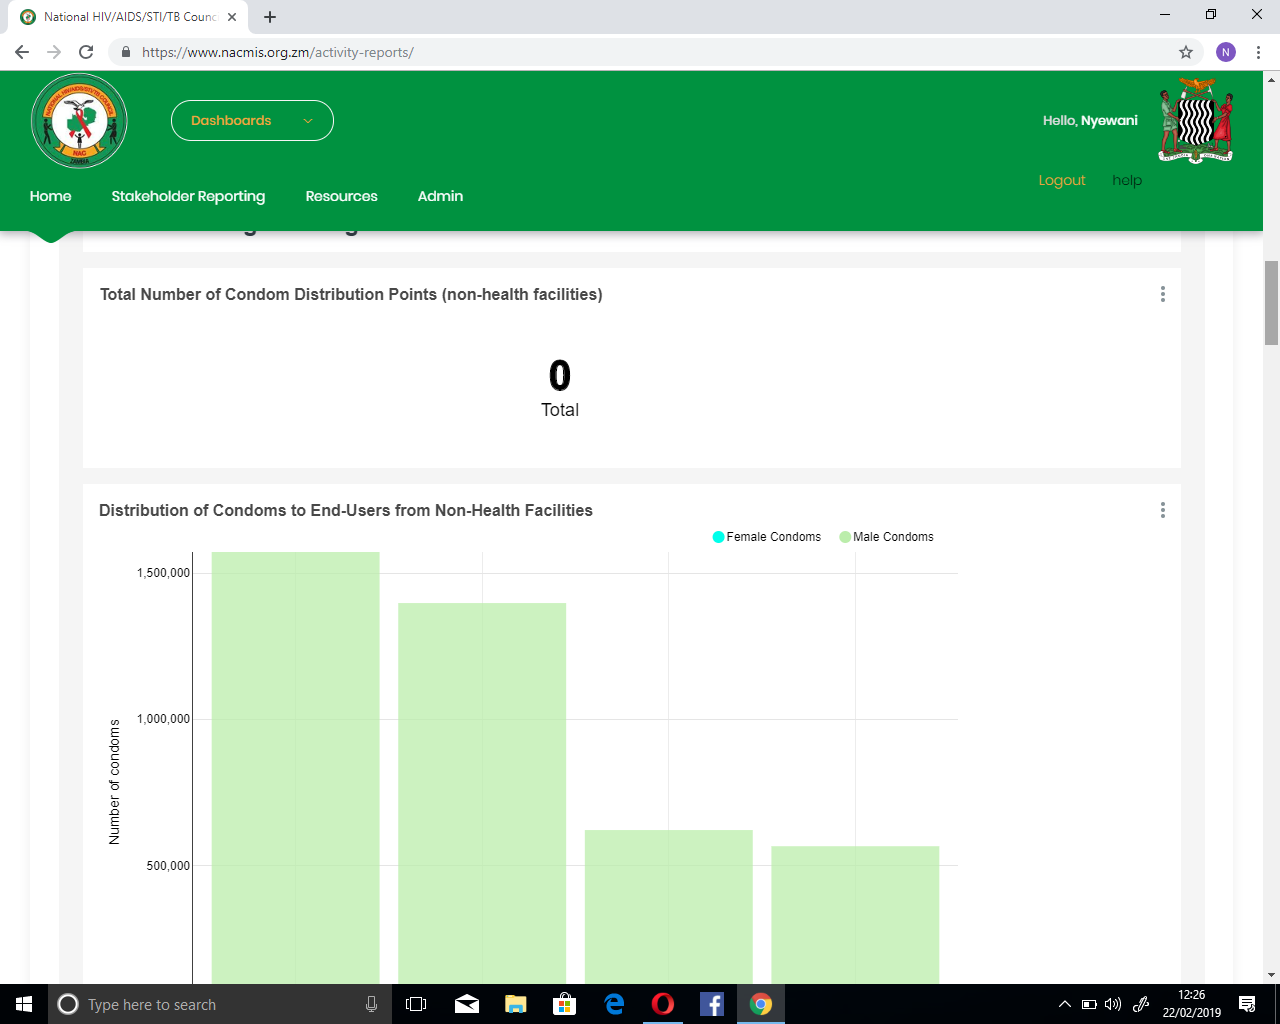
Task: Open Chrome's customize menu with three dots
Action: tap(1258, 50)
